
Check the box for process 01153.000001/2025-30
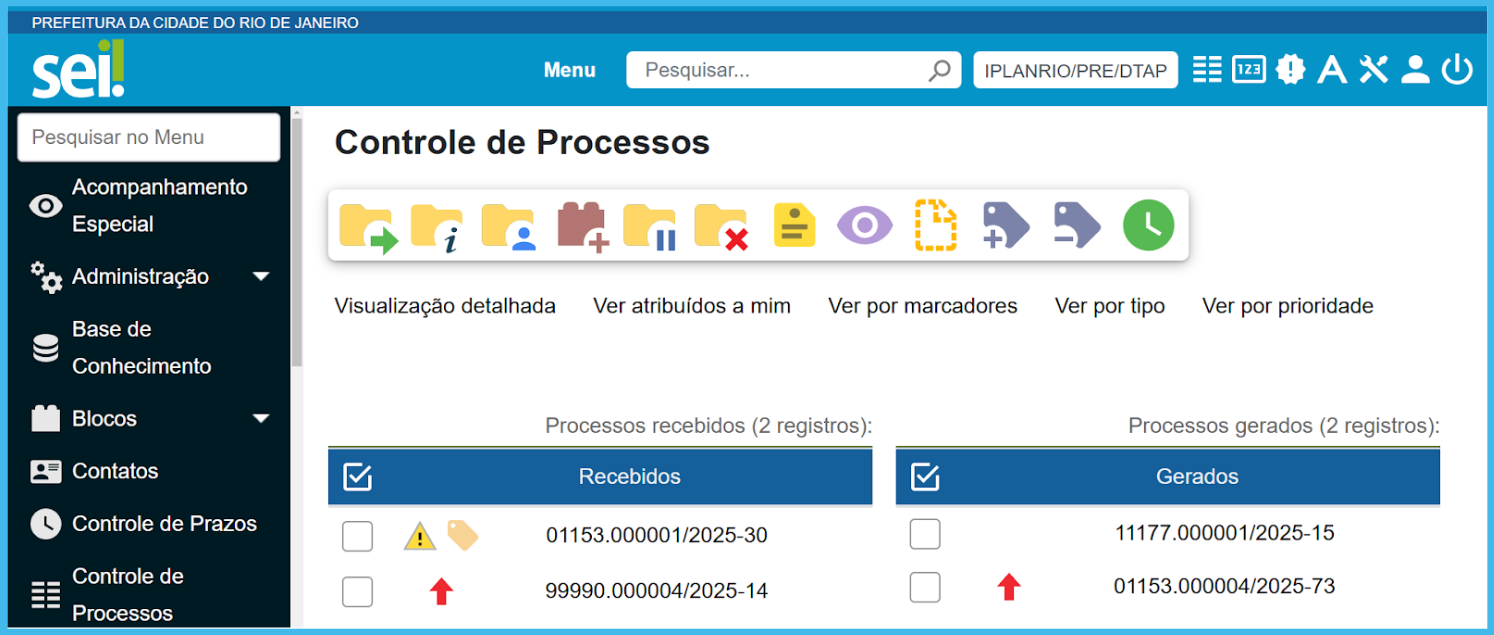click(x=357, y=537)
